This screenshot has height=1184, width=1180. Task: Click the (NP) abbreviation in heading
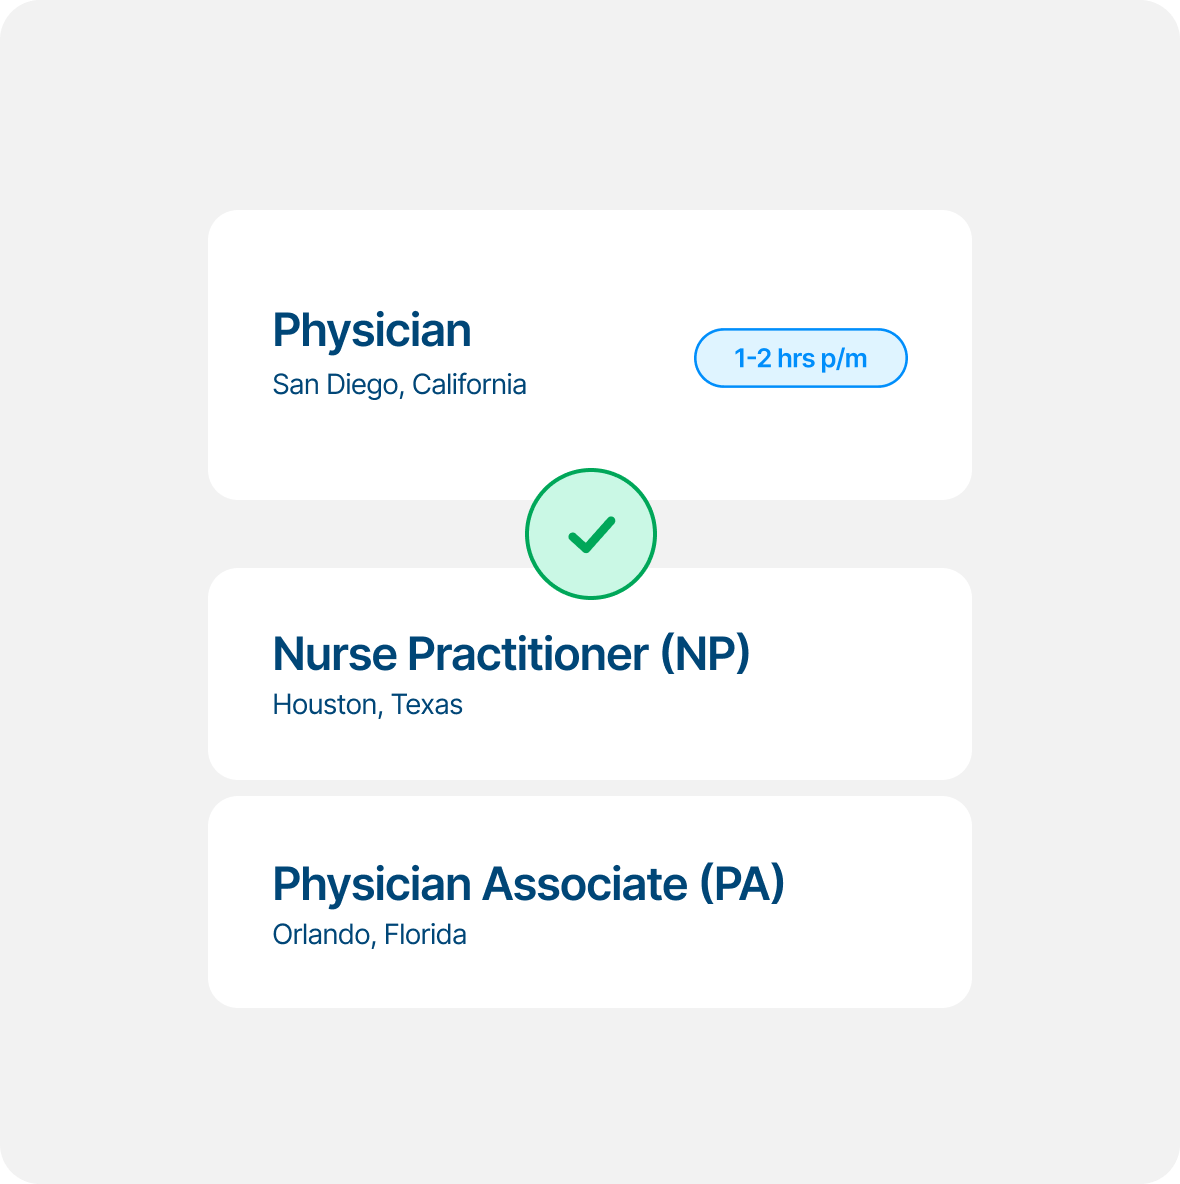[705, 654]
